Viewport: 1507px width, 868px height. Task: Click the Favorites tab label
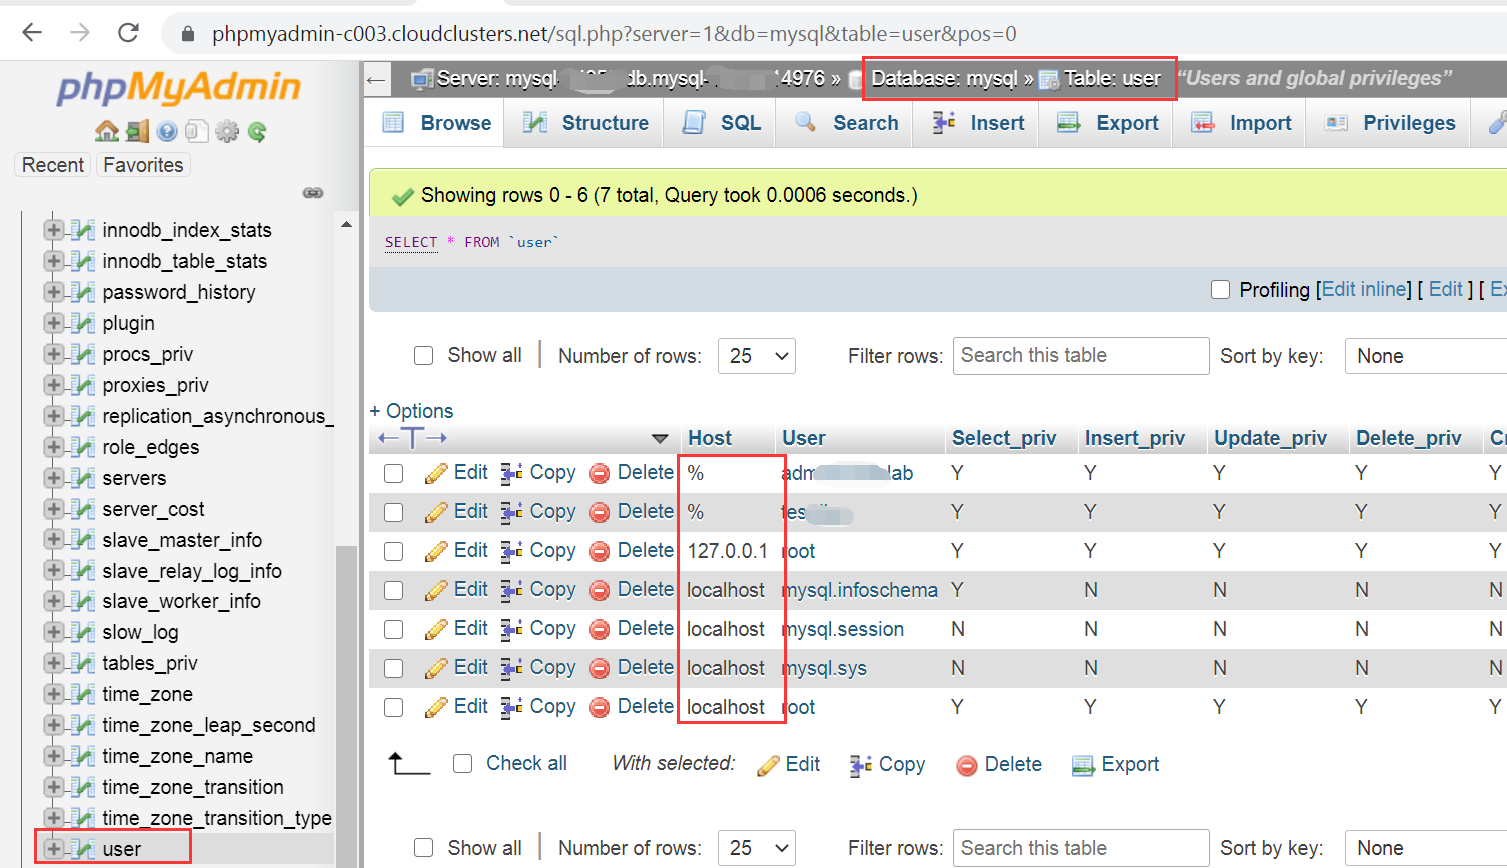coord(142,164)
